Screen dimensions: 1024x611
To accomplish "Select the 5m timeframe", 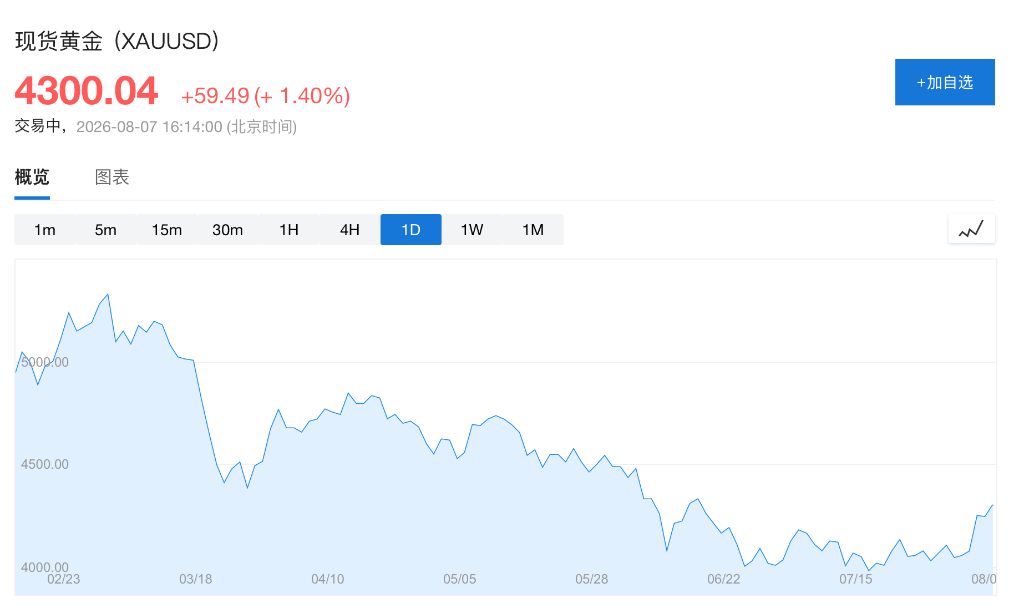I will pyautogui.click(x=105, y=230).
